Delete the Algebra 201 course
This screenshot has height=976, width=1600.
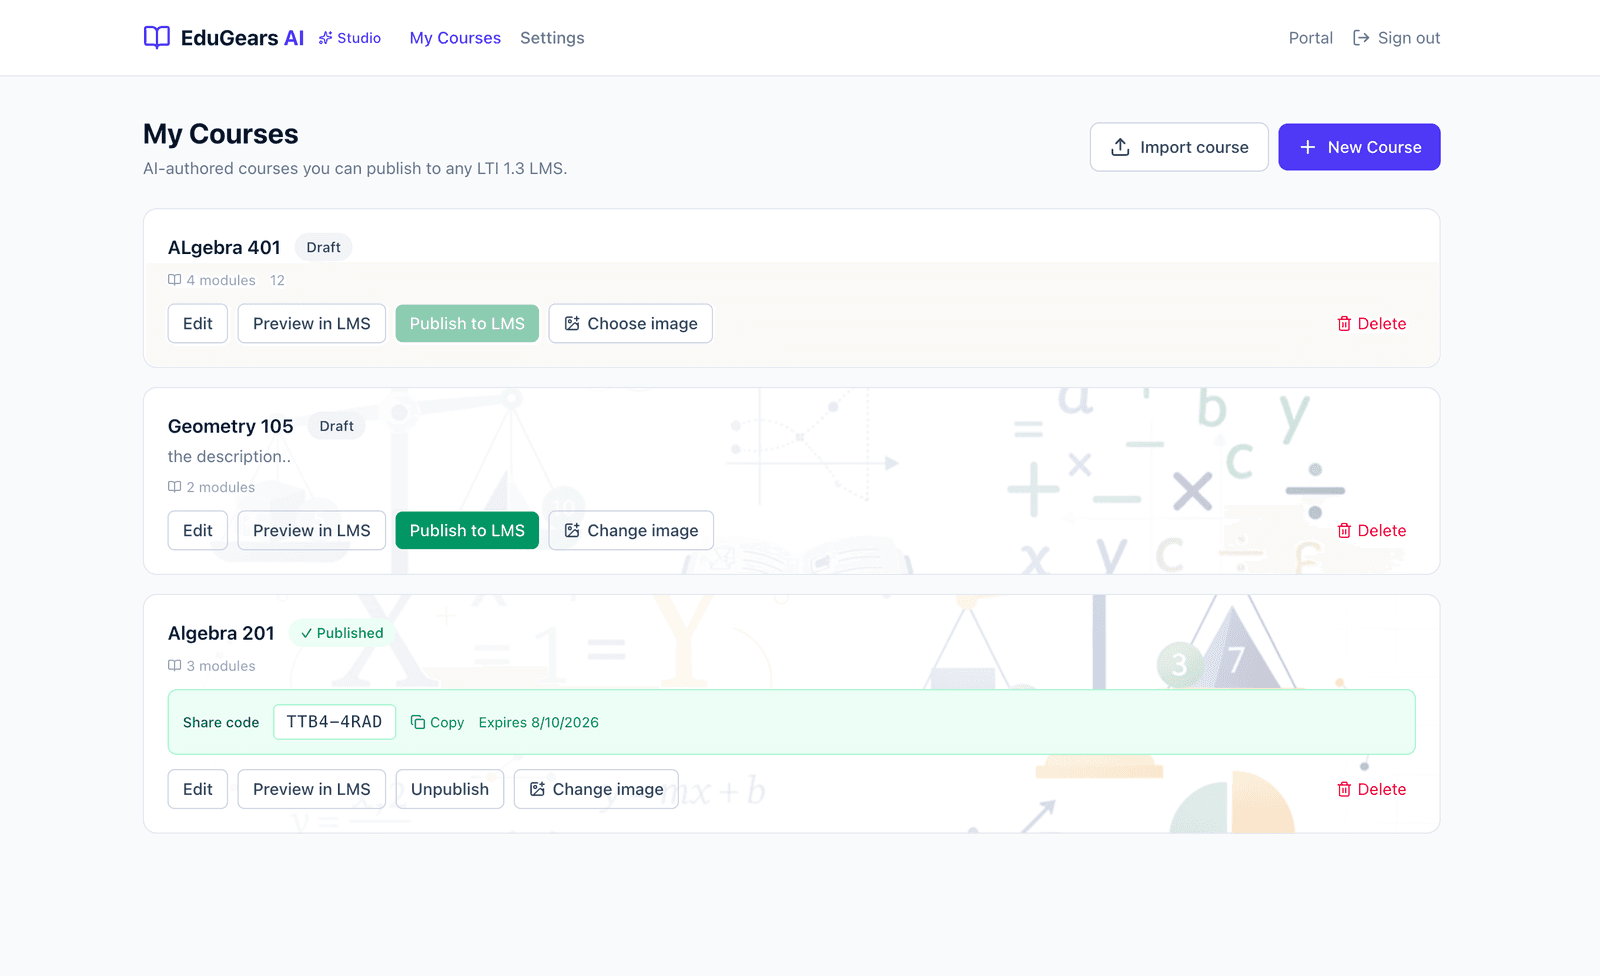[1372, 790]
